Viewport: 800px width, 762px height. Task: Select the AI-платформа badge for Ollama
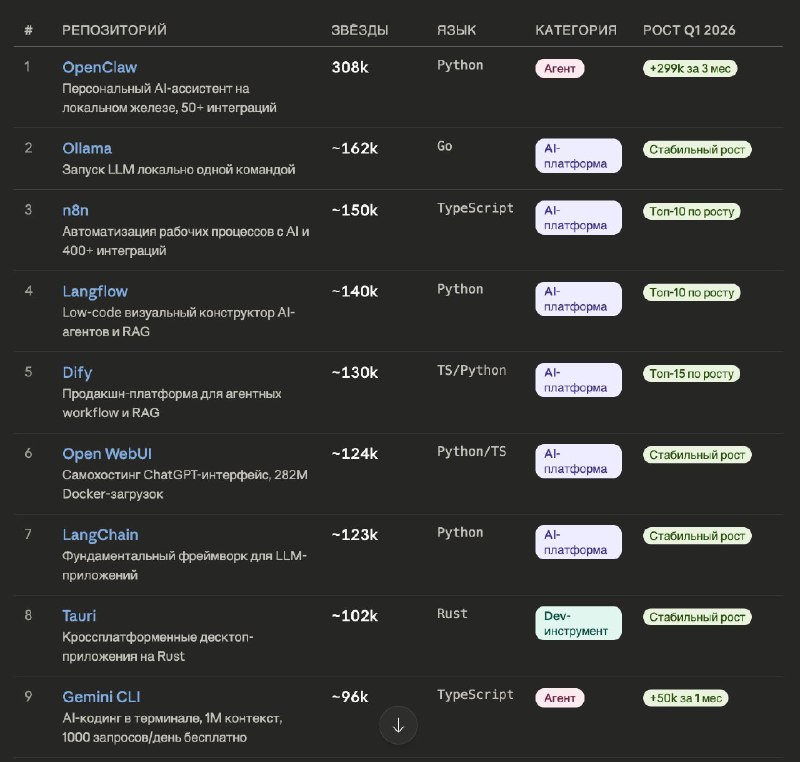(x=578, y=155)
